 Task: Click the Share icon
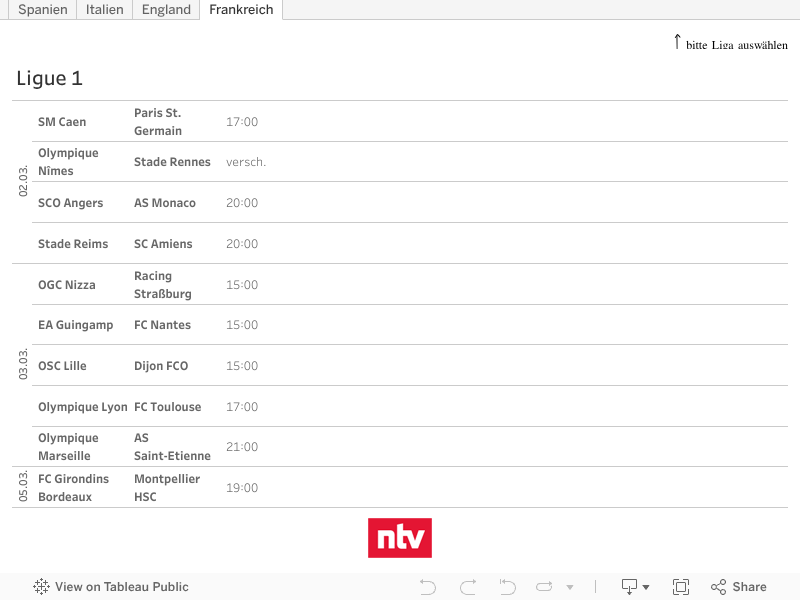[x=718, y=587]
